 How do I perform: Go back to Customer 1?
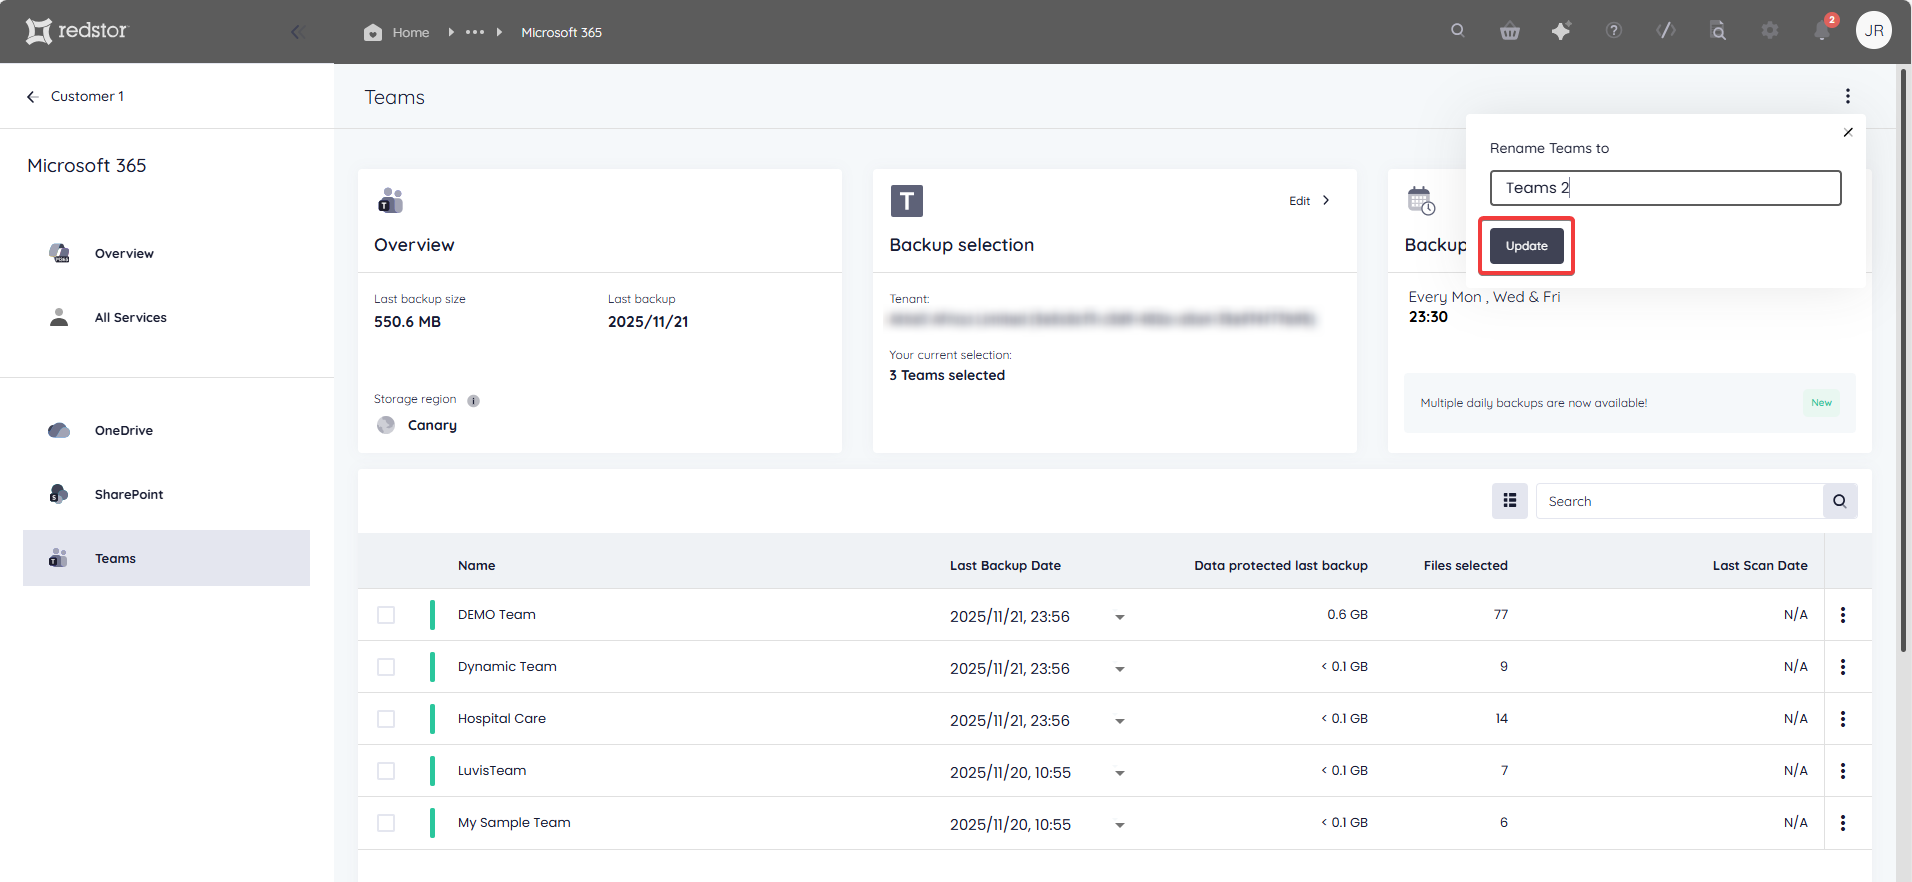tap(76, 96)
